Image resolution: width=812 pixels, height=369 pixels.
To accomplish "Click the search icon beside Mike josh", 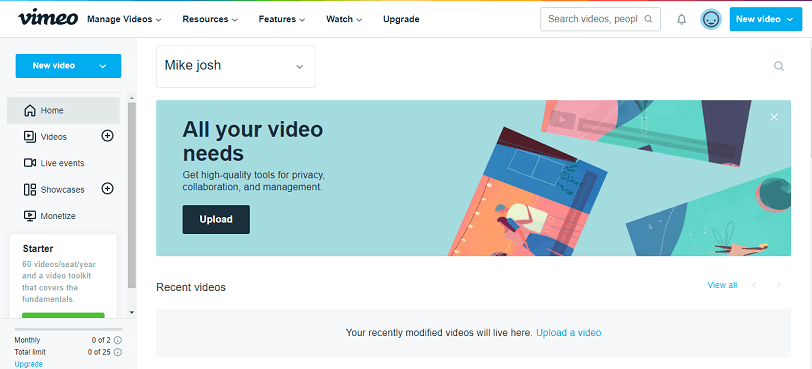I will [x=778, y=66].
